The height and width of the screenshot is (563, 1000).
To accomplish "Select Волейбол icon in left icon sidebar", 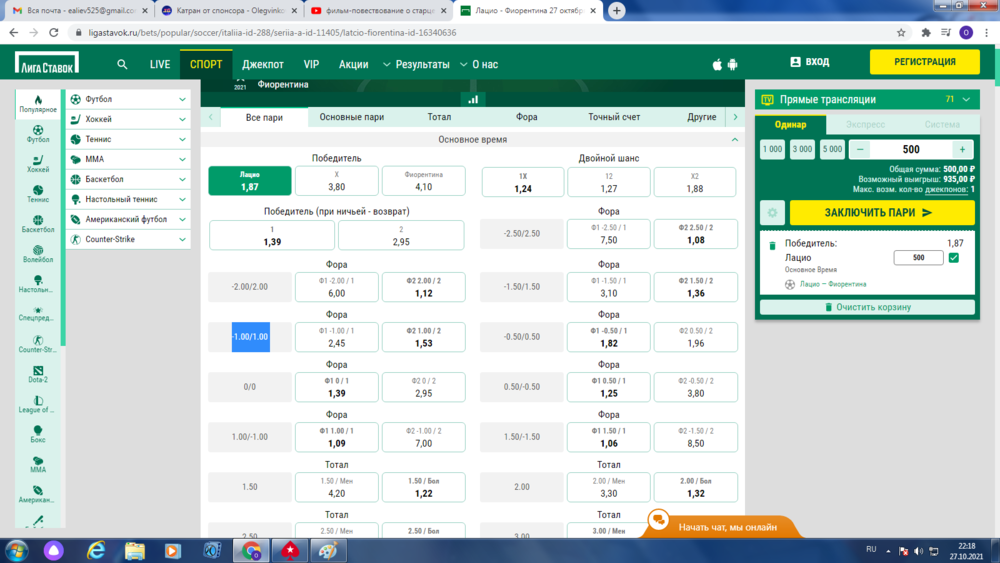I will (x=38, y=254).
